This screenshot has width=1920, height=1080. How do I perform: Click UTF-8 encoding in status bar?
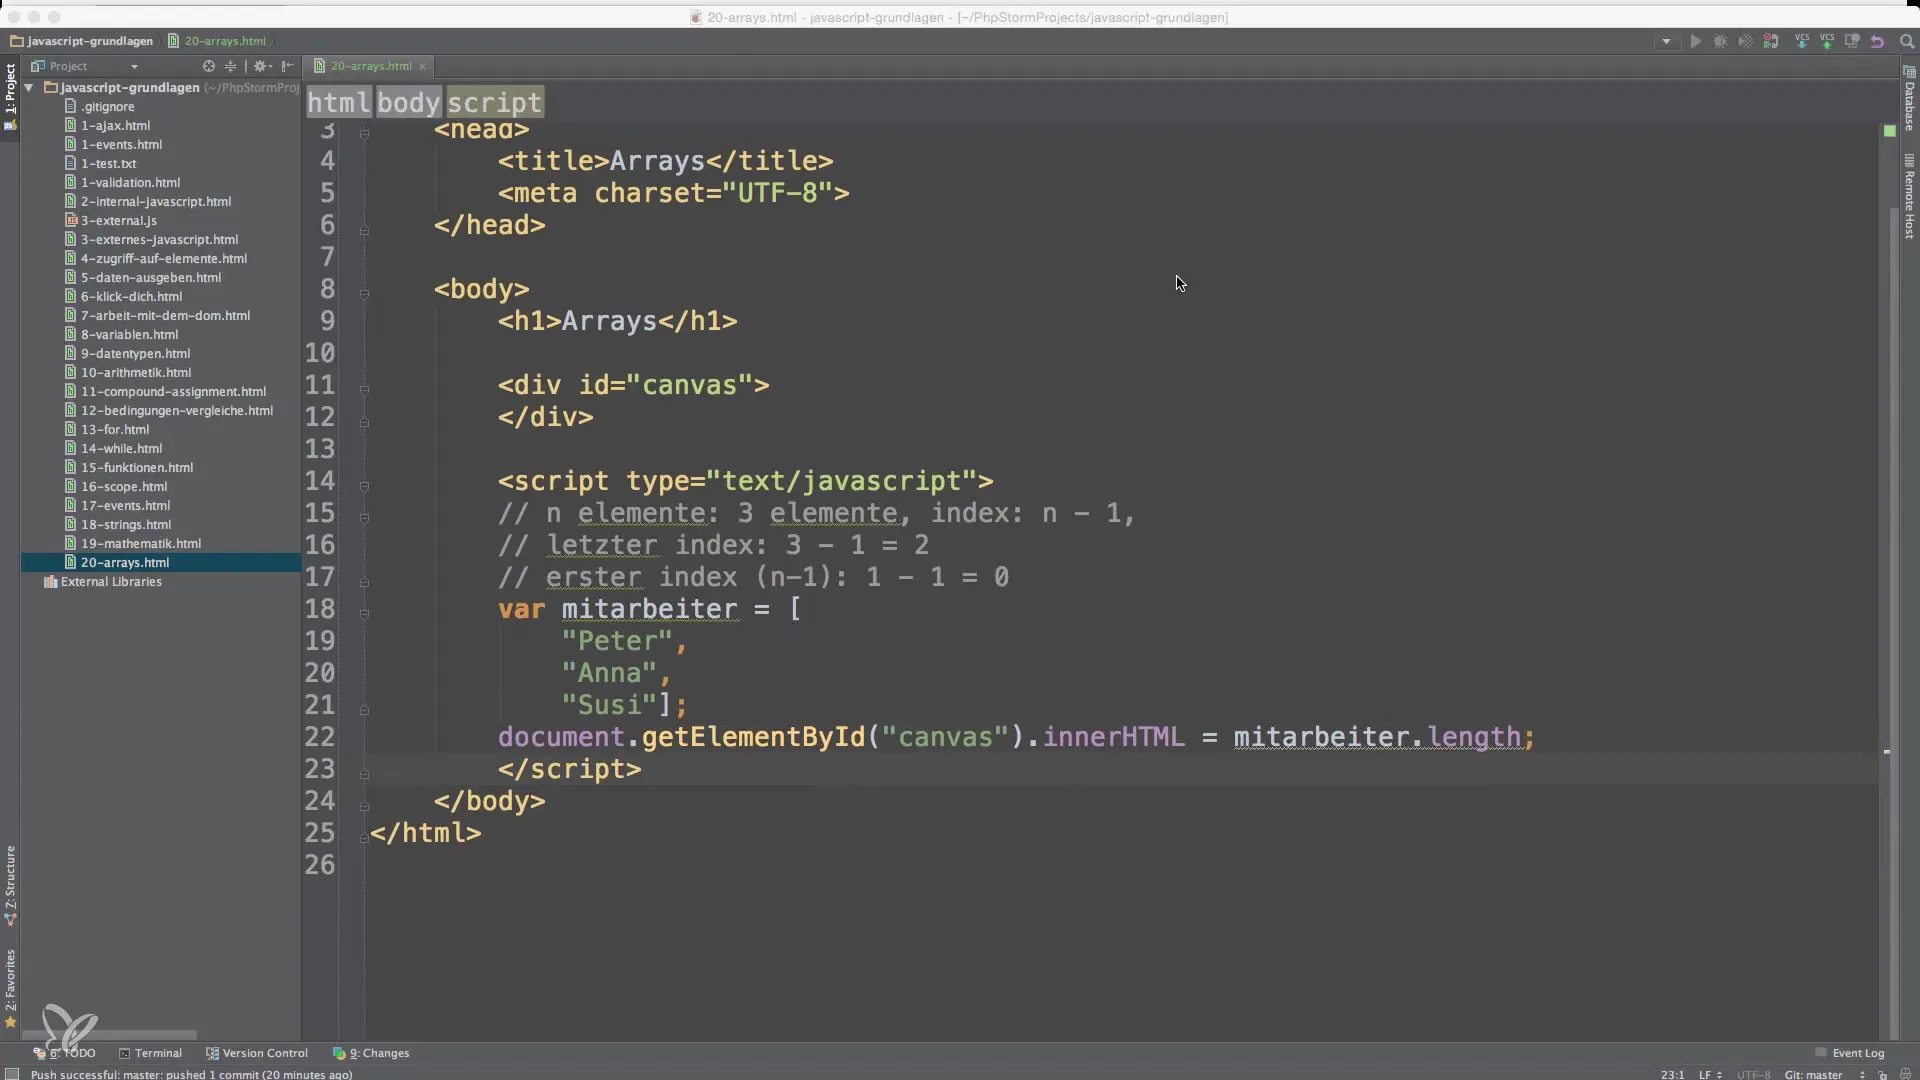point(1753,1074)
